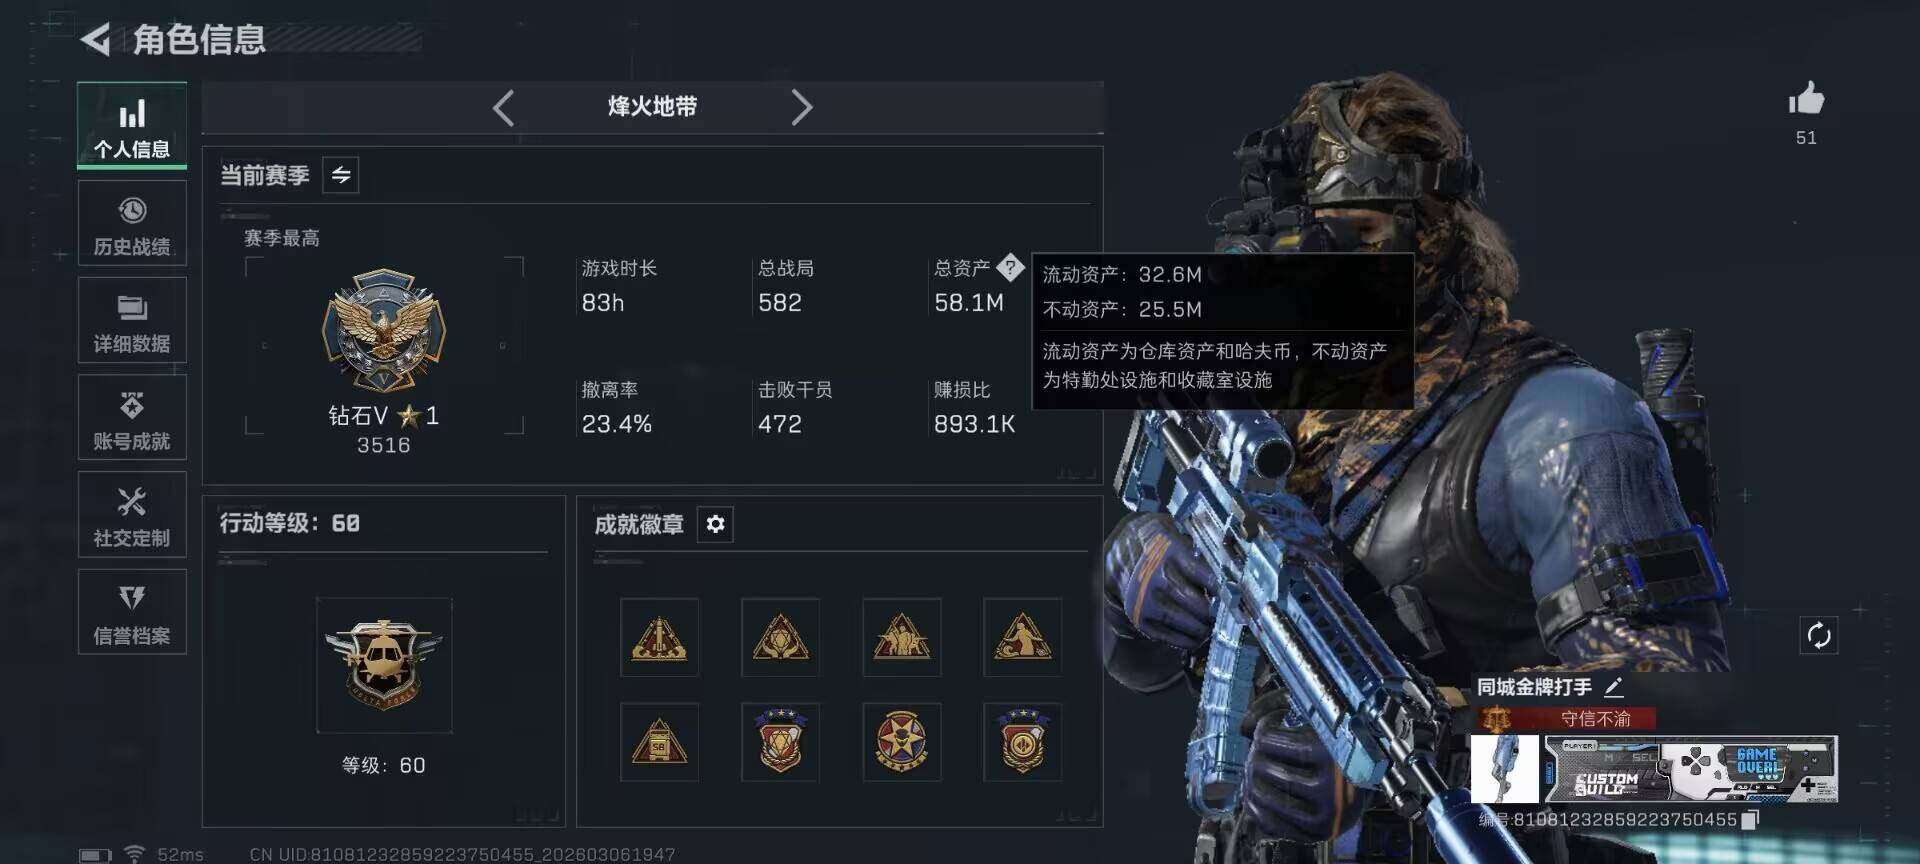The image size is (1920, 864).
Task: Rotate the character with the refresh icon
Action: coord(1819,635)
